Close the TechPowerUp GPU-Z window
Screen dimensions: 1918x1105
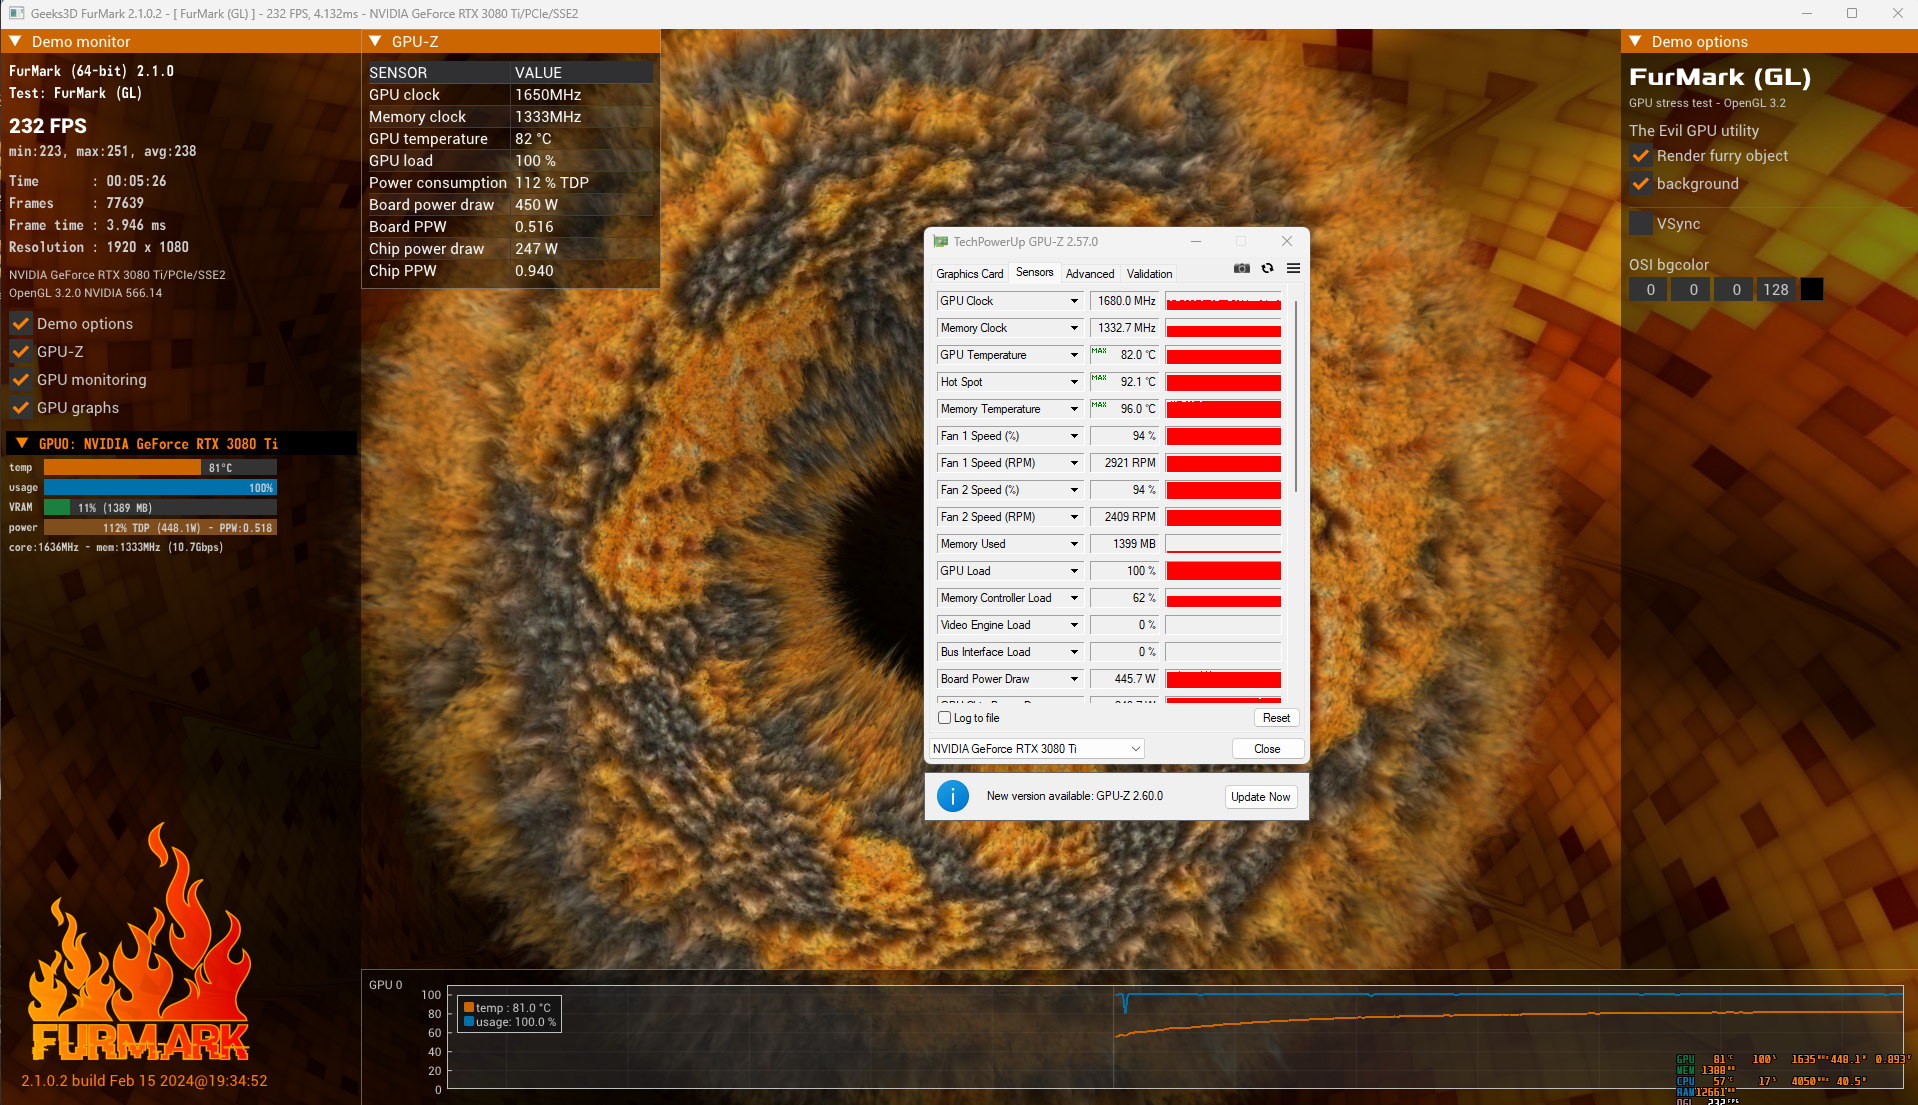pos(1287,241)
